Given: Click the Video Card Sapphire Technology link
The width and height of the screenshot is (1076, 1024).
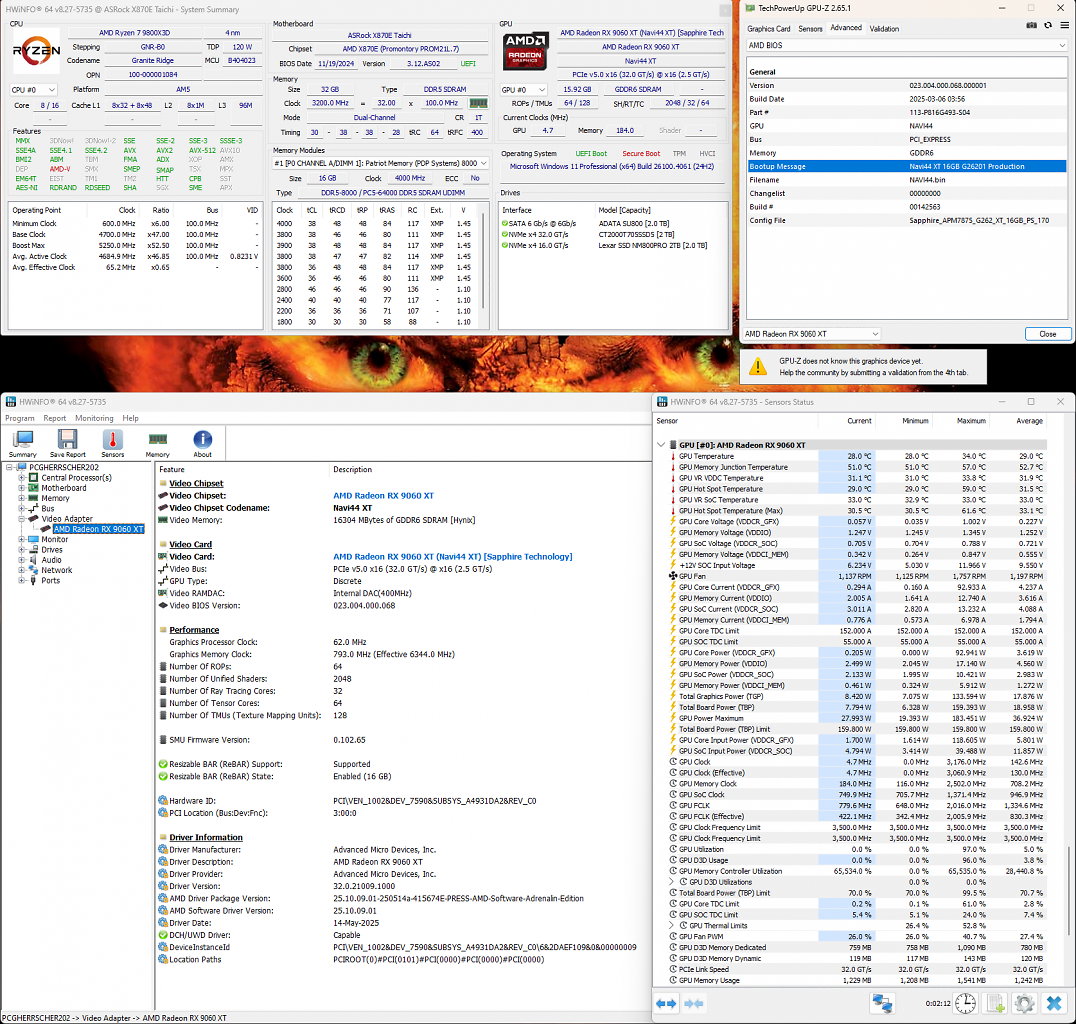Looking at the screenshot, I should [x=452, y=557].
